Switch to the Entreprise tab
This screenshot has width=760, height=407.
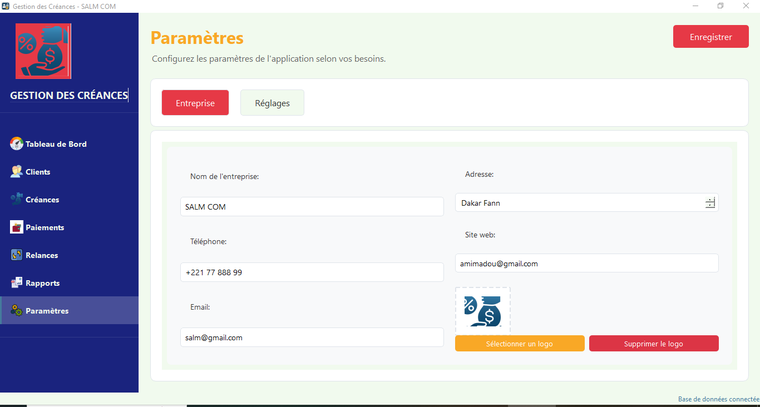tap(195, 103)
